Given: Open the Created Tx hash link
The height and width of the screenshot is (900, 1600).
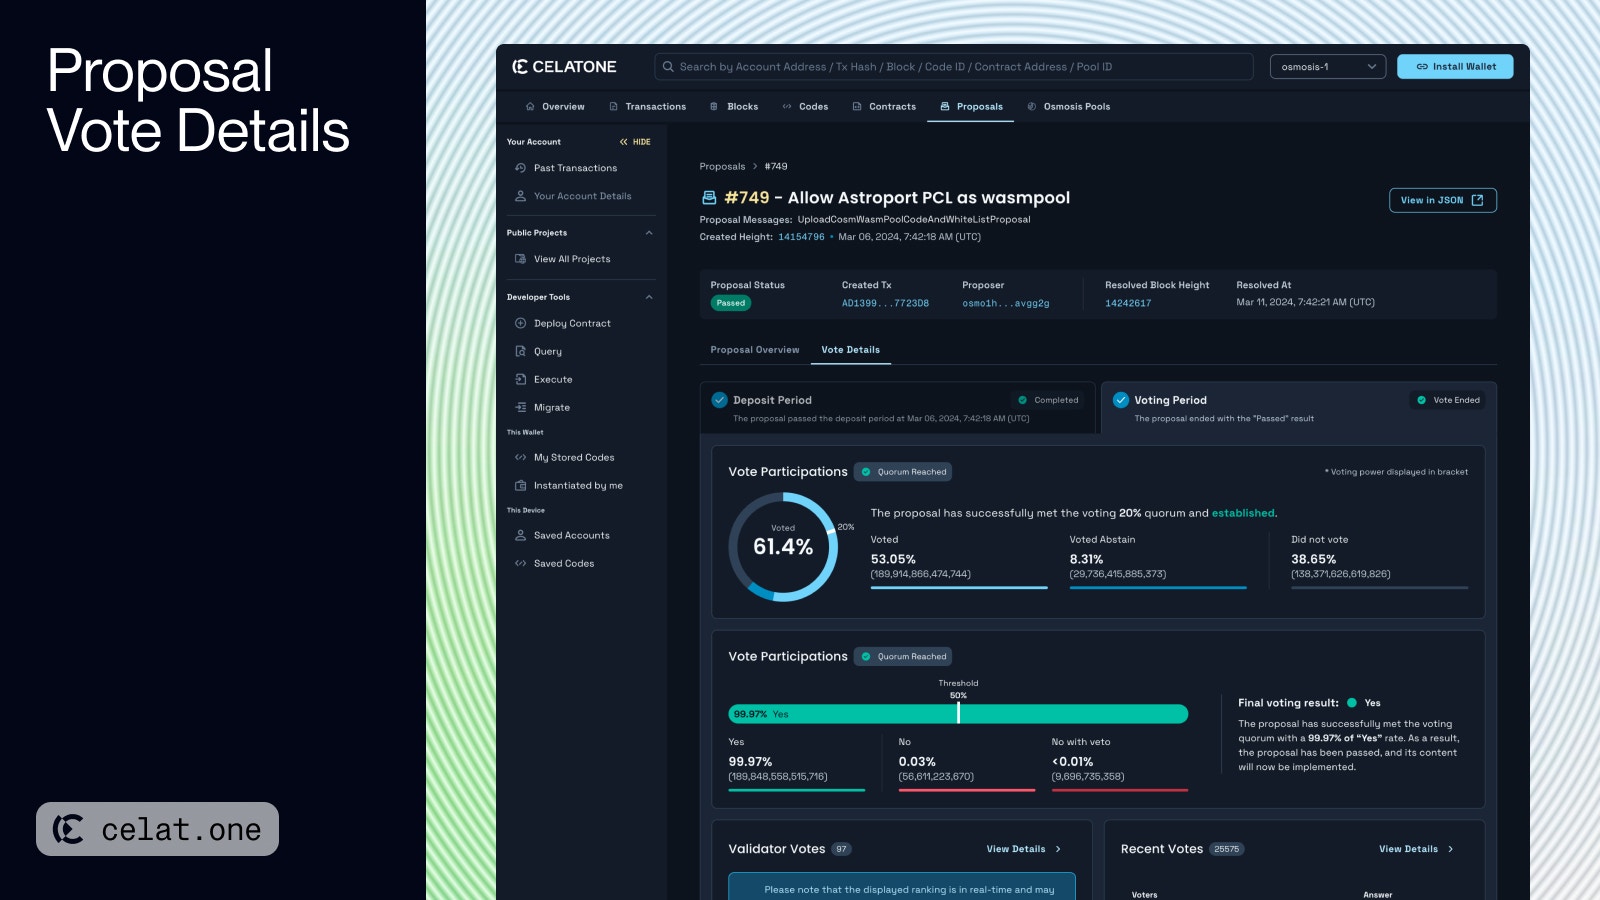Looking at the screenshot, I should point(885,303).
